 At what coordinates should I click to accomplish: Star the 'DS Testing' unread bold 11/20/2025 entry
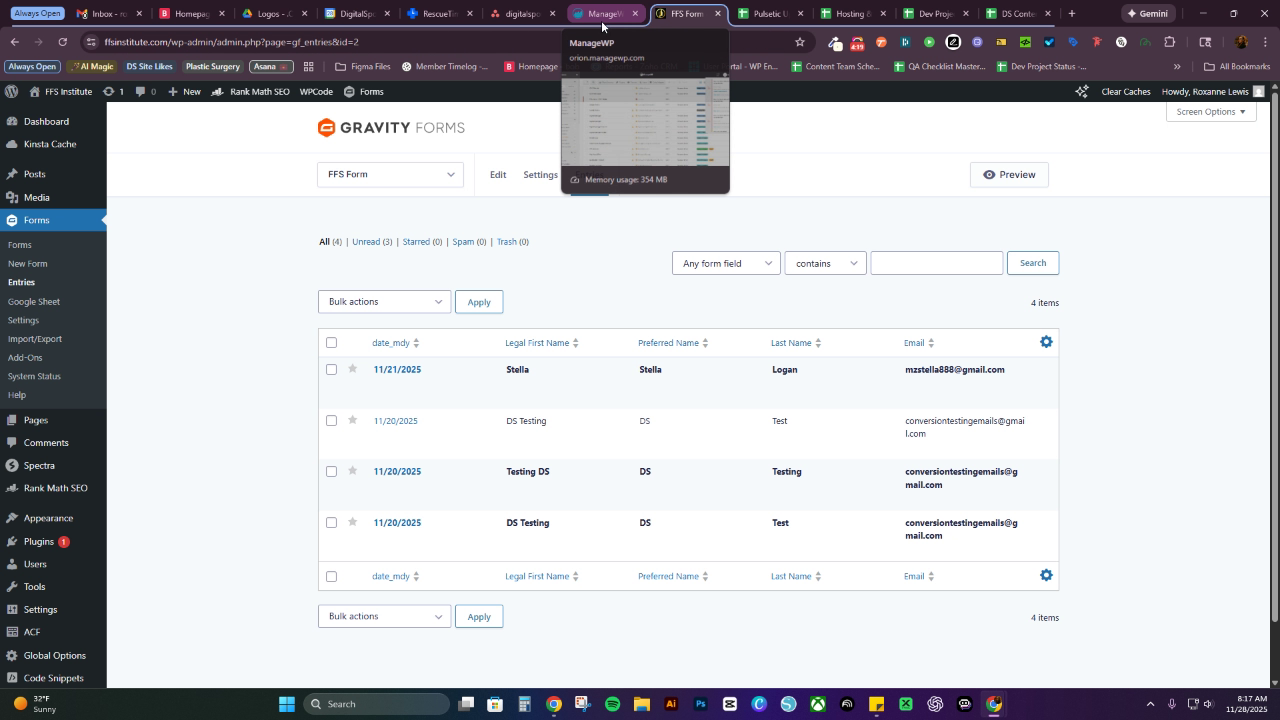coord(352,522)
